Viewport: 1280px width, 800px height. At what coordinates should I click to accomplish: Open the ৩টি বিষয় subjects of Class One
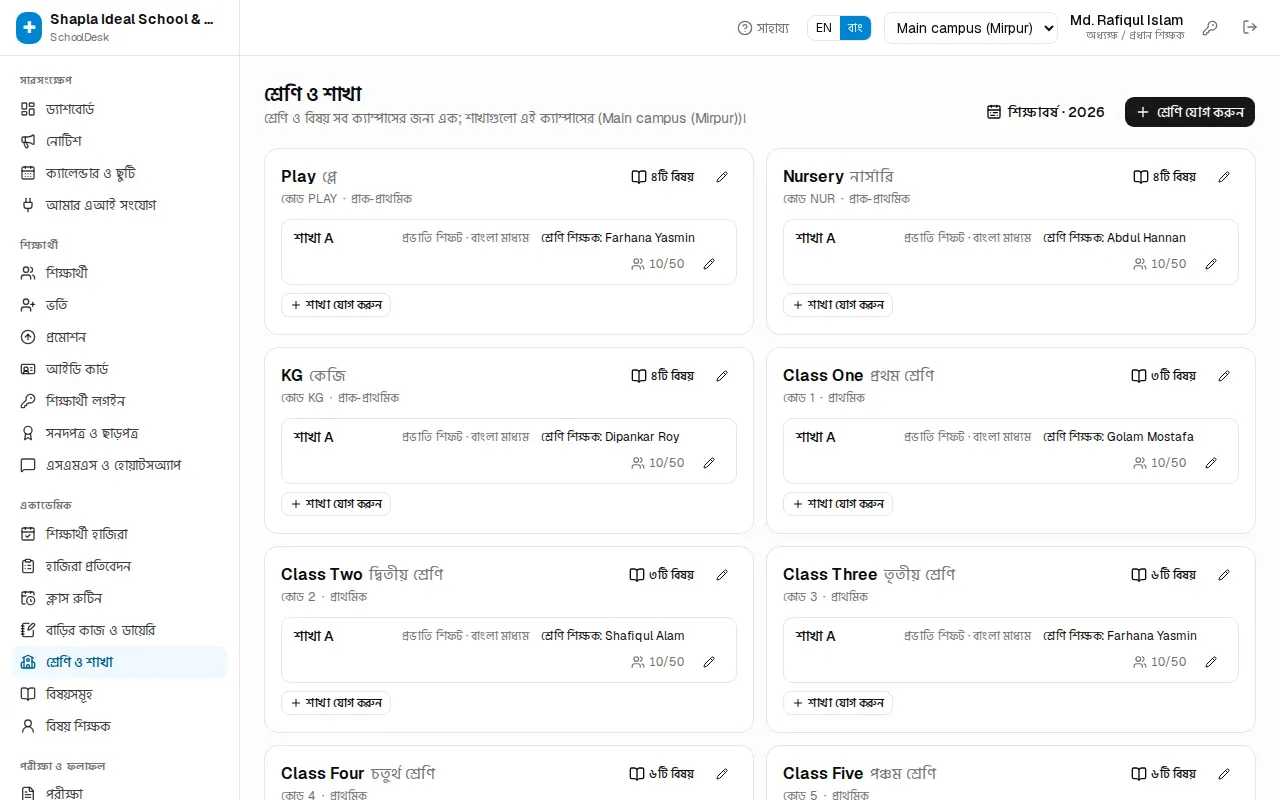click(1164, 376)
